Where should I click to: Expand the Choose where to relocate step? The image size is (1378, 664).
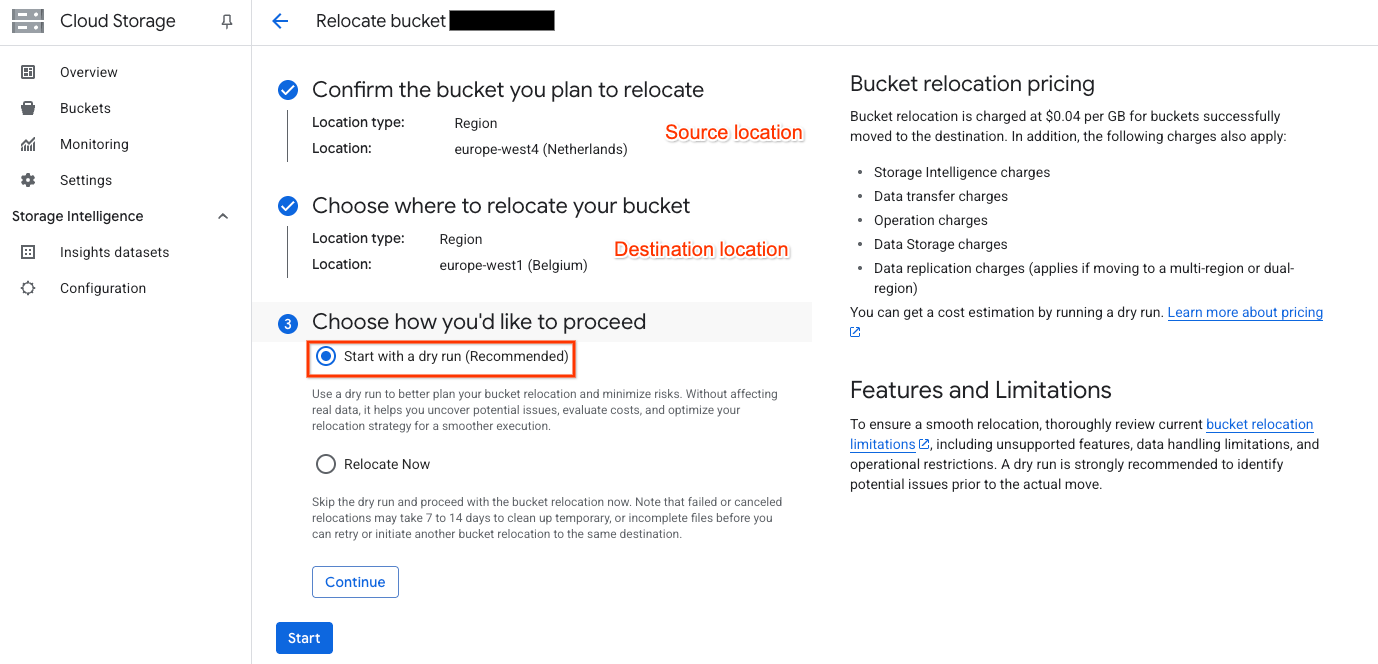click(x=500, y=206)
